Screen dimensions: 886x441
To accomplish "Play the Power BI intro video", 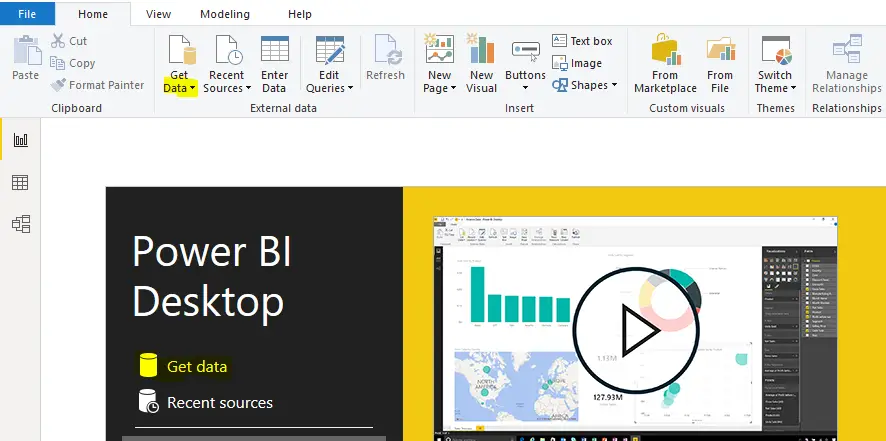I will (636, 331).
